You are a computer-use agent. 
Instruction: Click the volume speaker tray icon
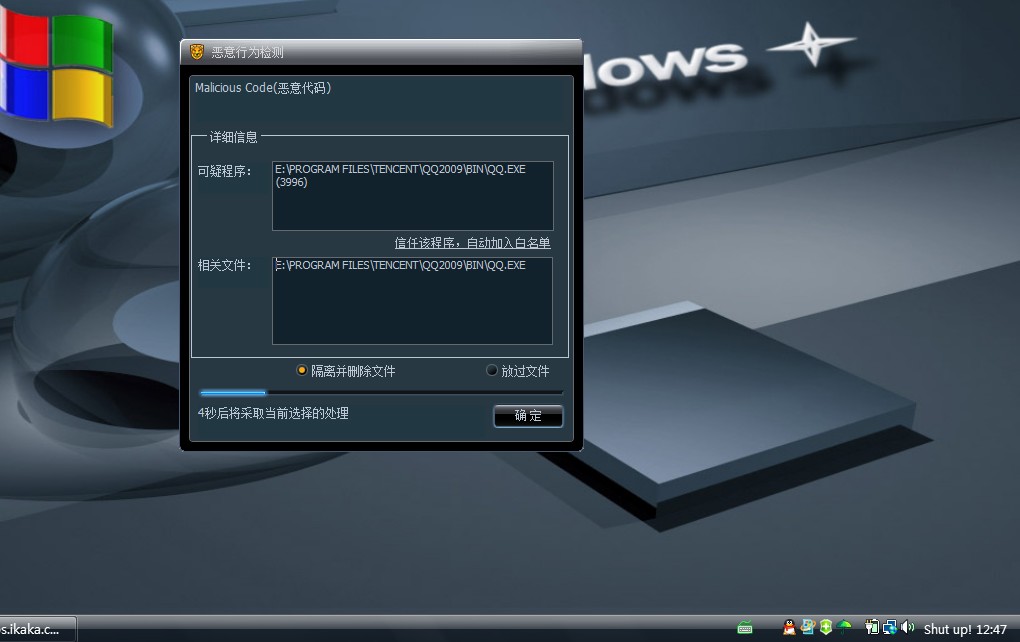[x=907, y=627]
